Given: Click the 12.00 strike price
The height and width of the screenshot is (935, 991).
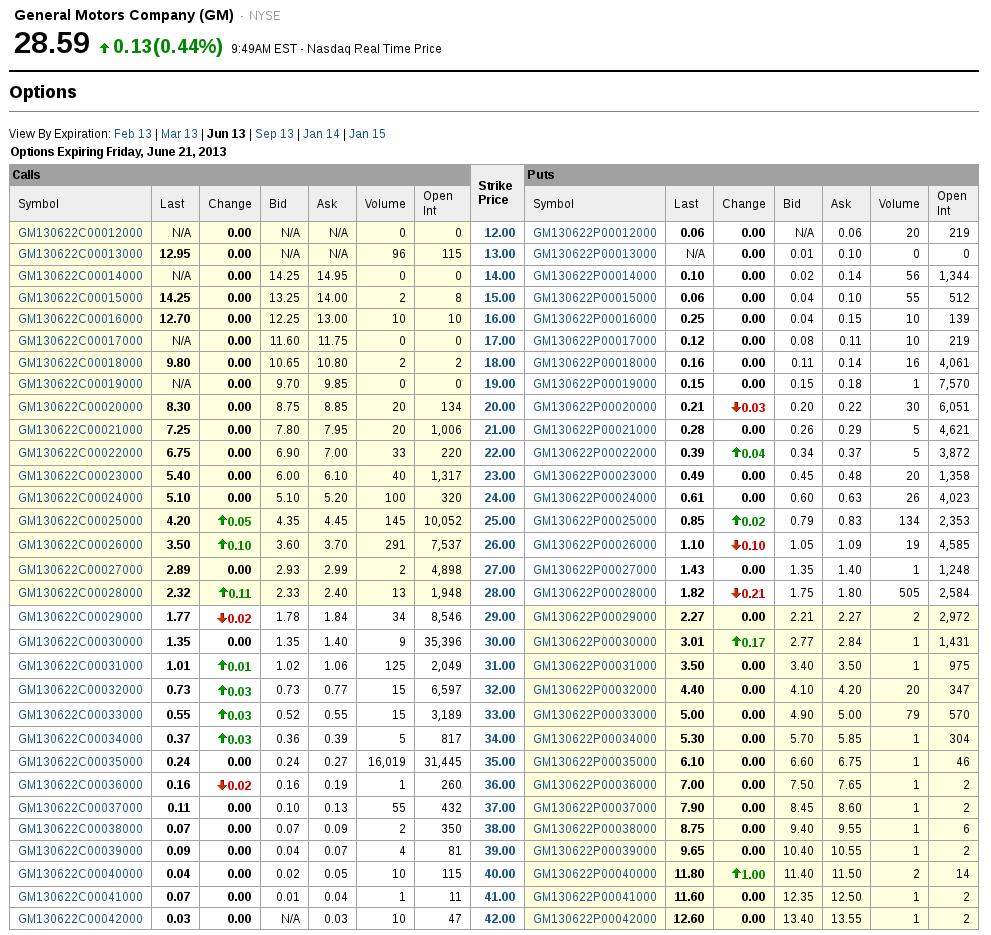Looking at the screenshot, I should pyautogui.click(x=499, y=233).
